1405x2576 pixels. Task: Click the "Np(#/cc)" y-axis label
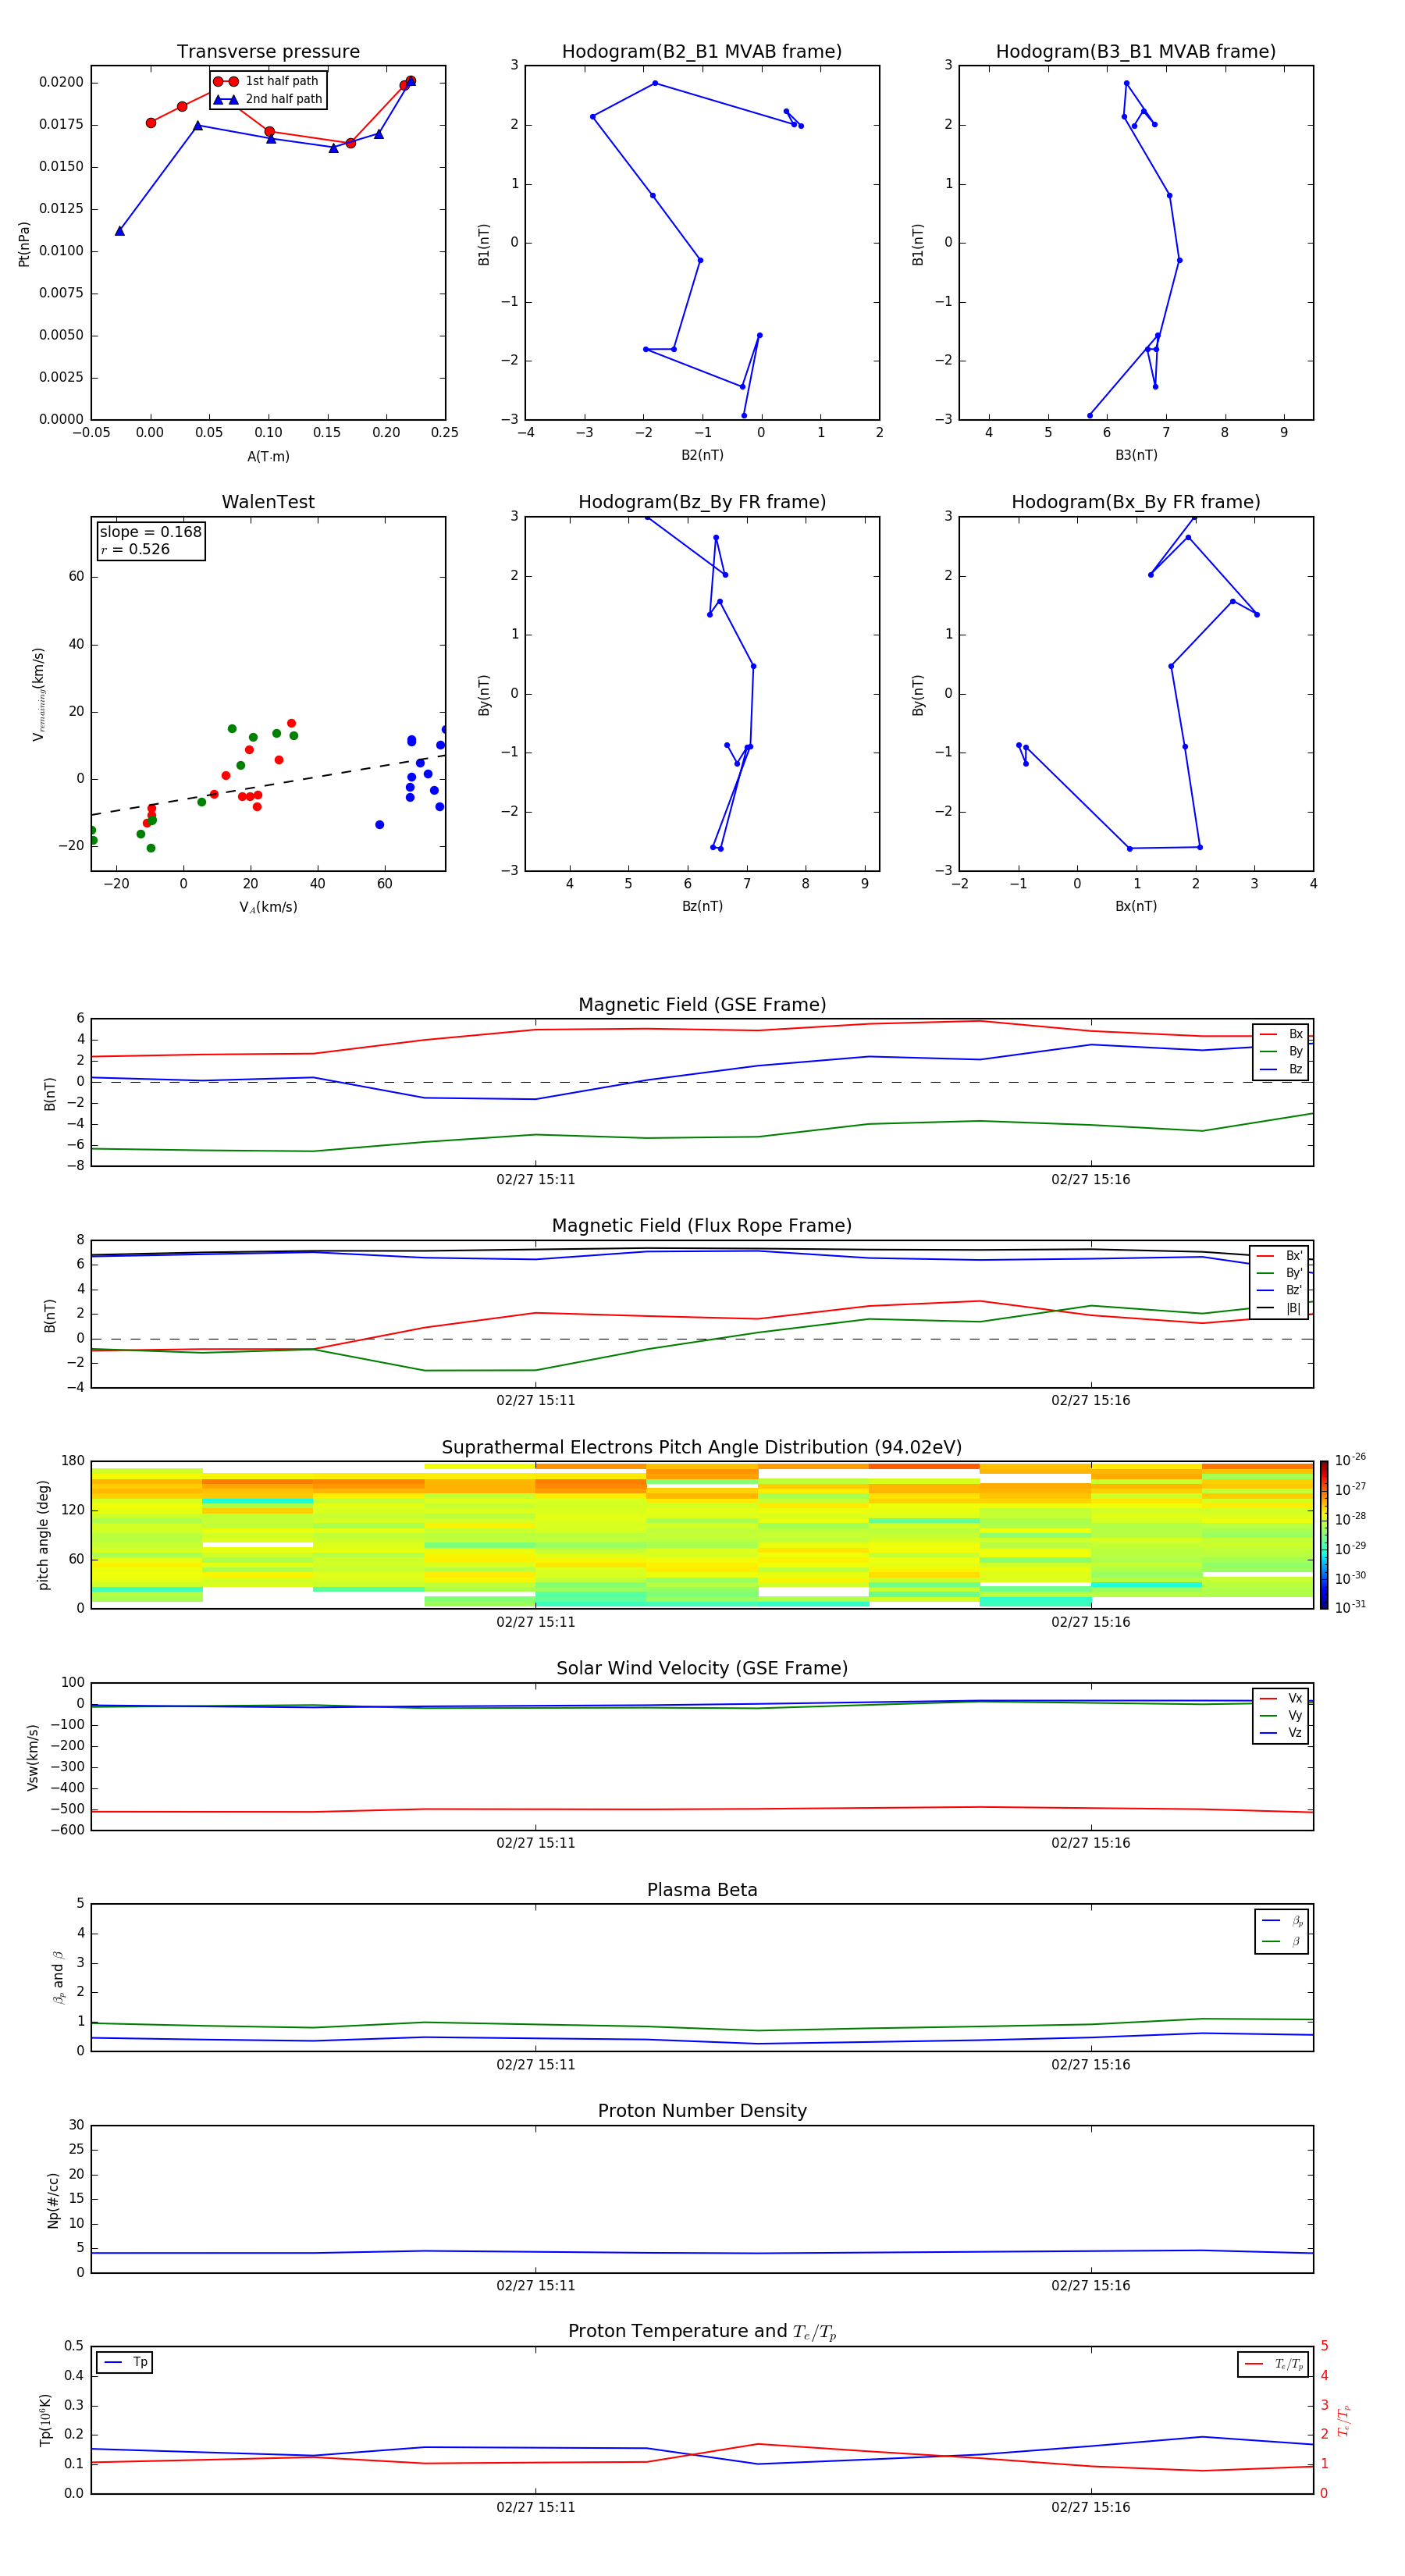click(x=53, y=2200)
